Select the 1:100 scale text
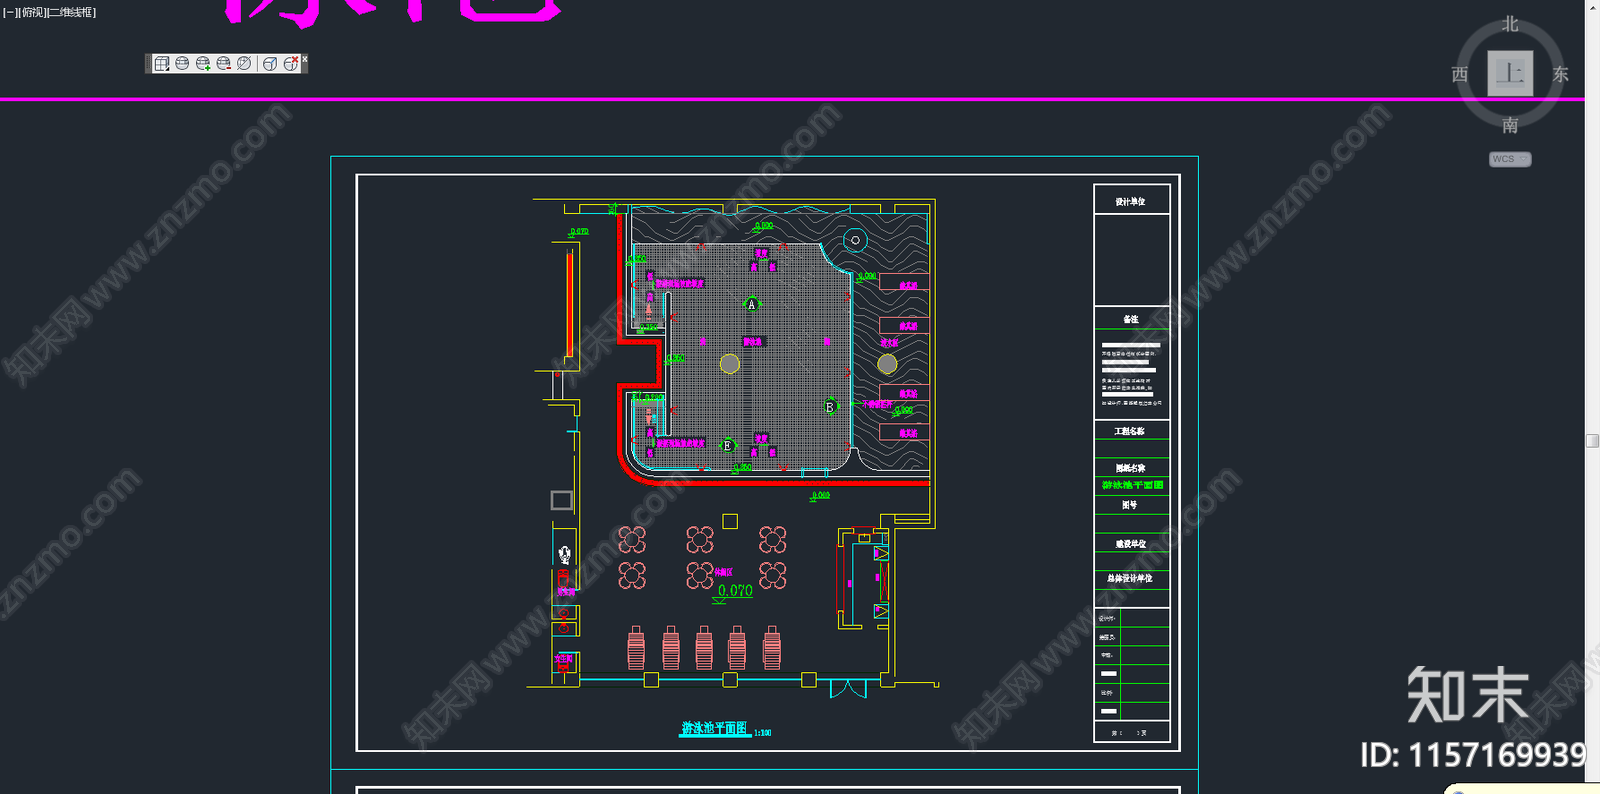 pos(763,733)
